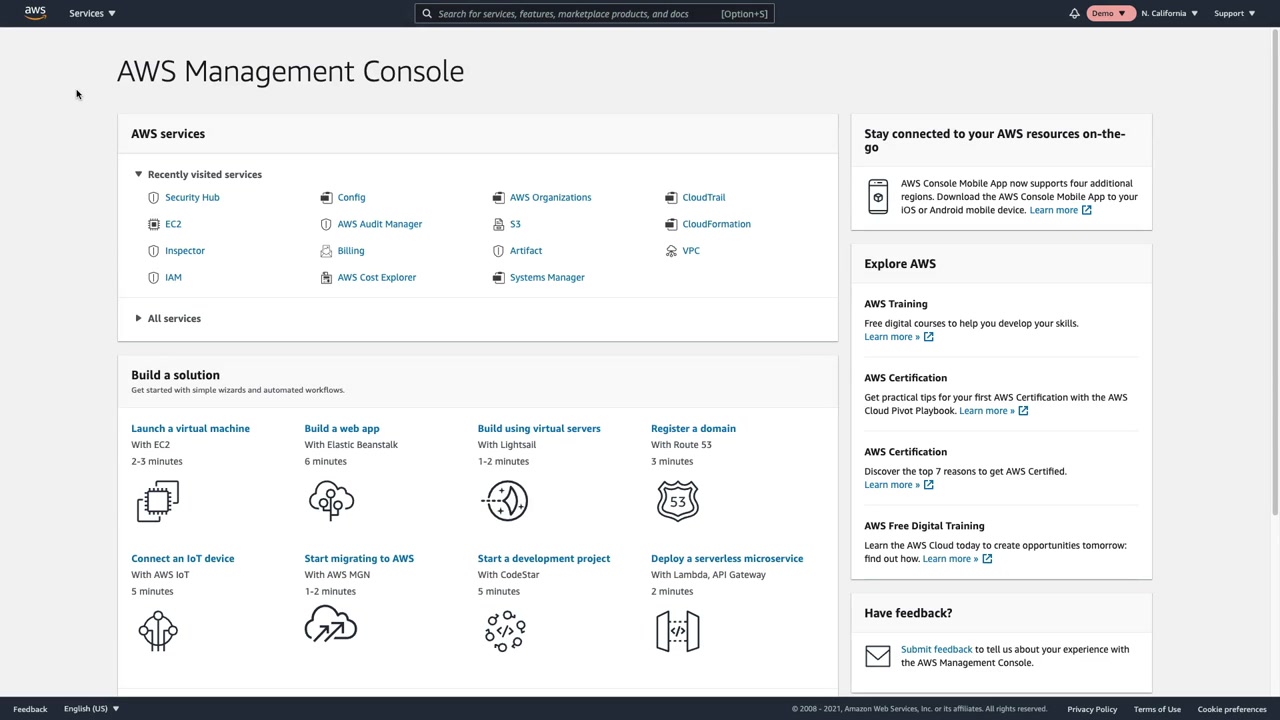Click the Lambda API Gateway microservice icon
This screenshot has width=1280, height=720.
coord(678,631)
